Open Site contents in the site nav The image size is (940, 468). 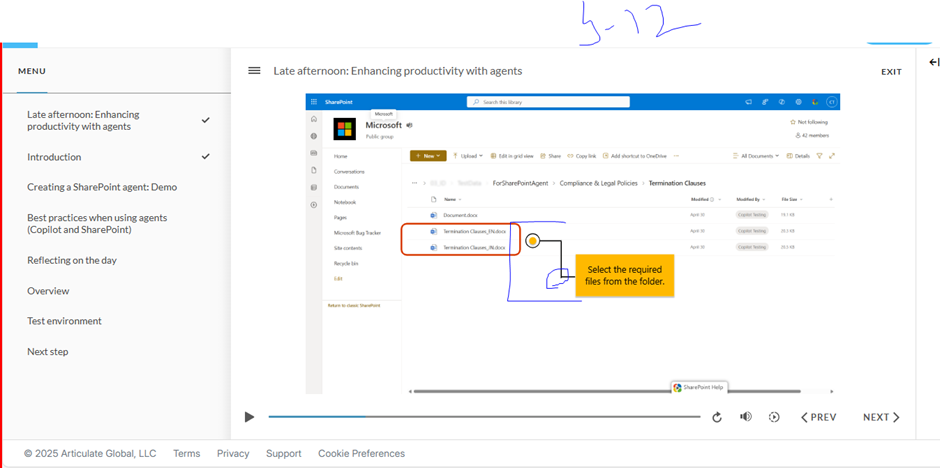pos(348,248)
